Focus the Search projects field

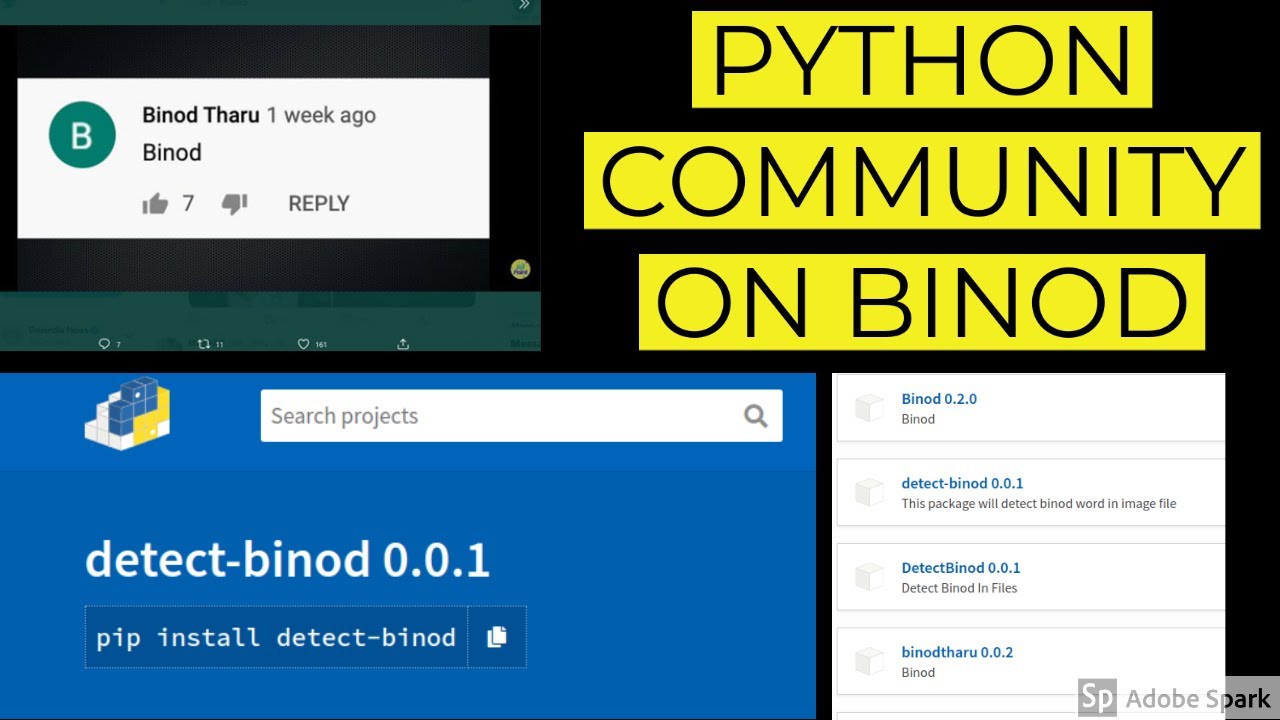tap(521, 416)
